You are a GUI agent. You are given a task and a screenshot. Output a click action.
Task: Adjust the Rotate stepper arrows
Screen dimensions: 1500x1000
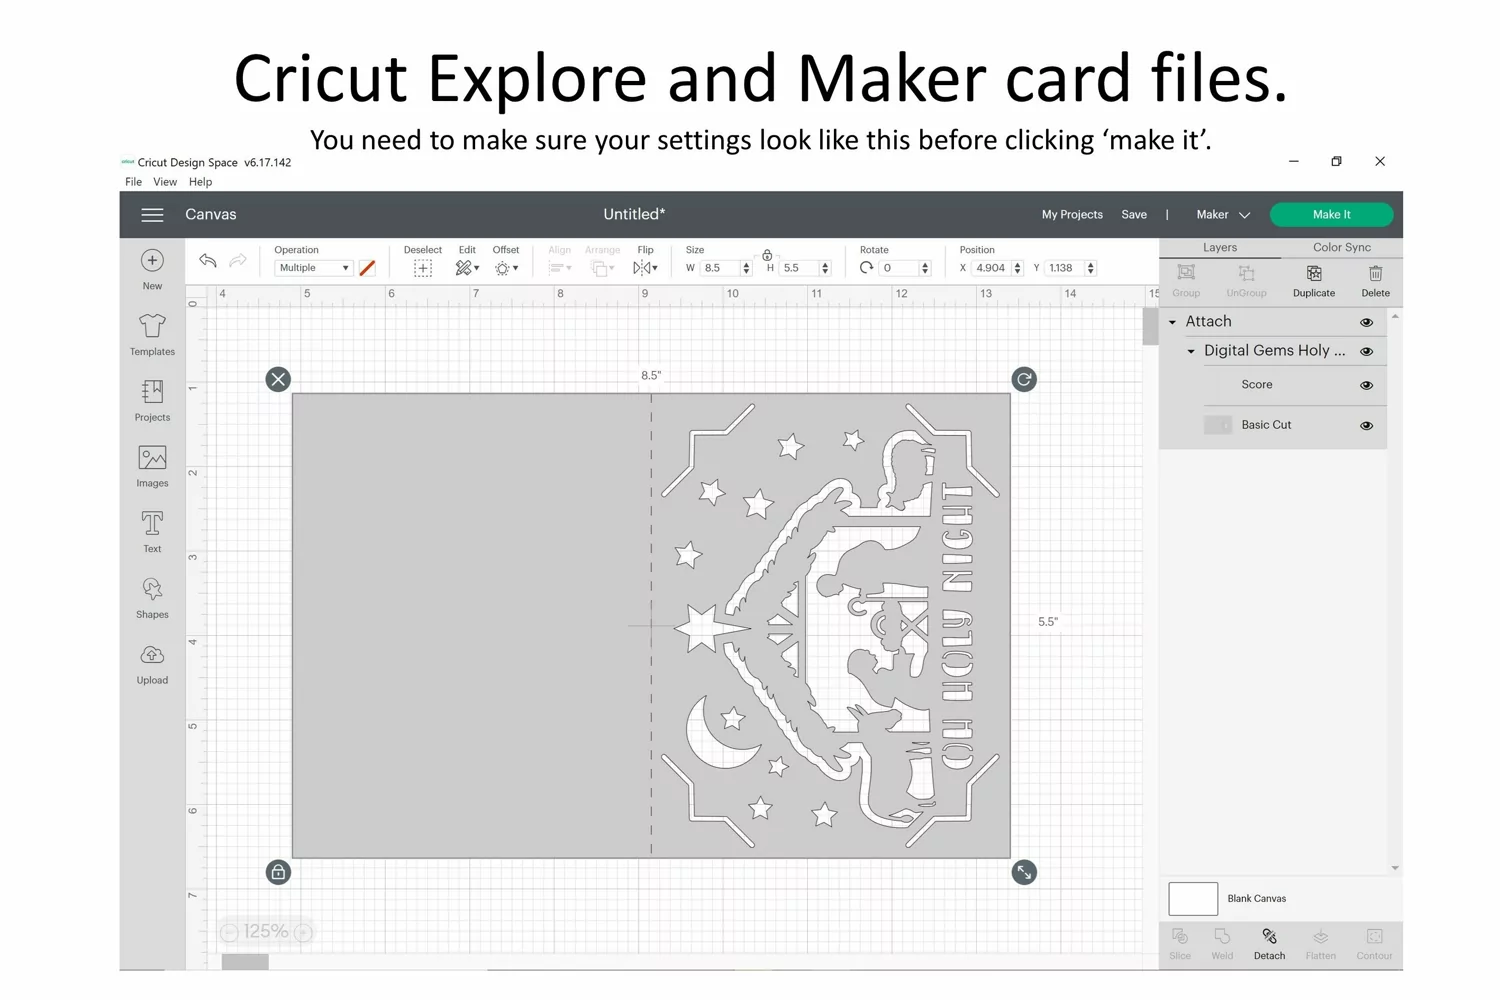[925, 268]
